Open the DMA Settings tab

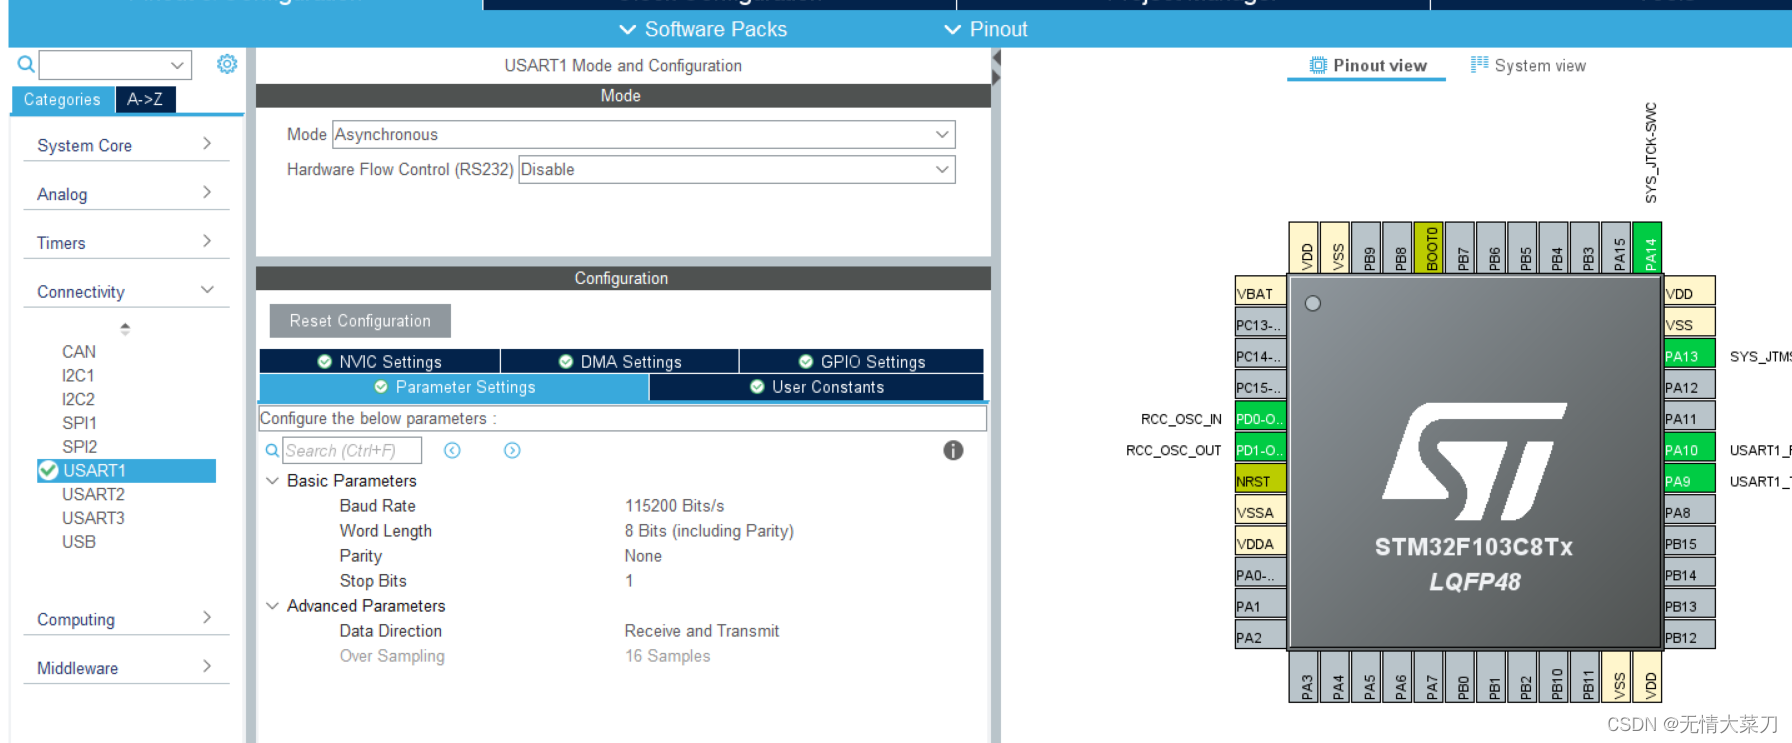click(620, 361)
